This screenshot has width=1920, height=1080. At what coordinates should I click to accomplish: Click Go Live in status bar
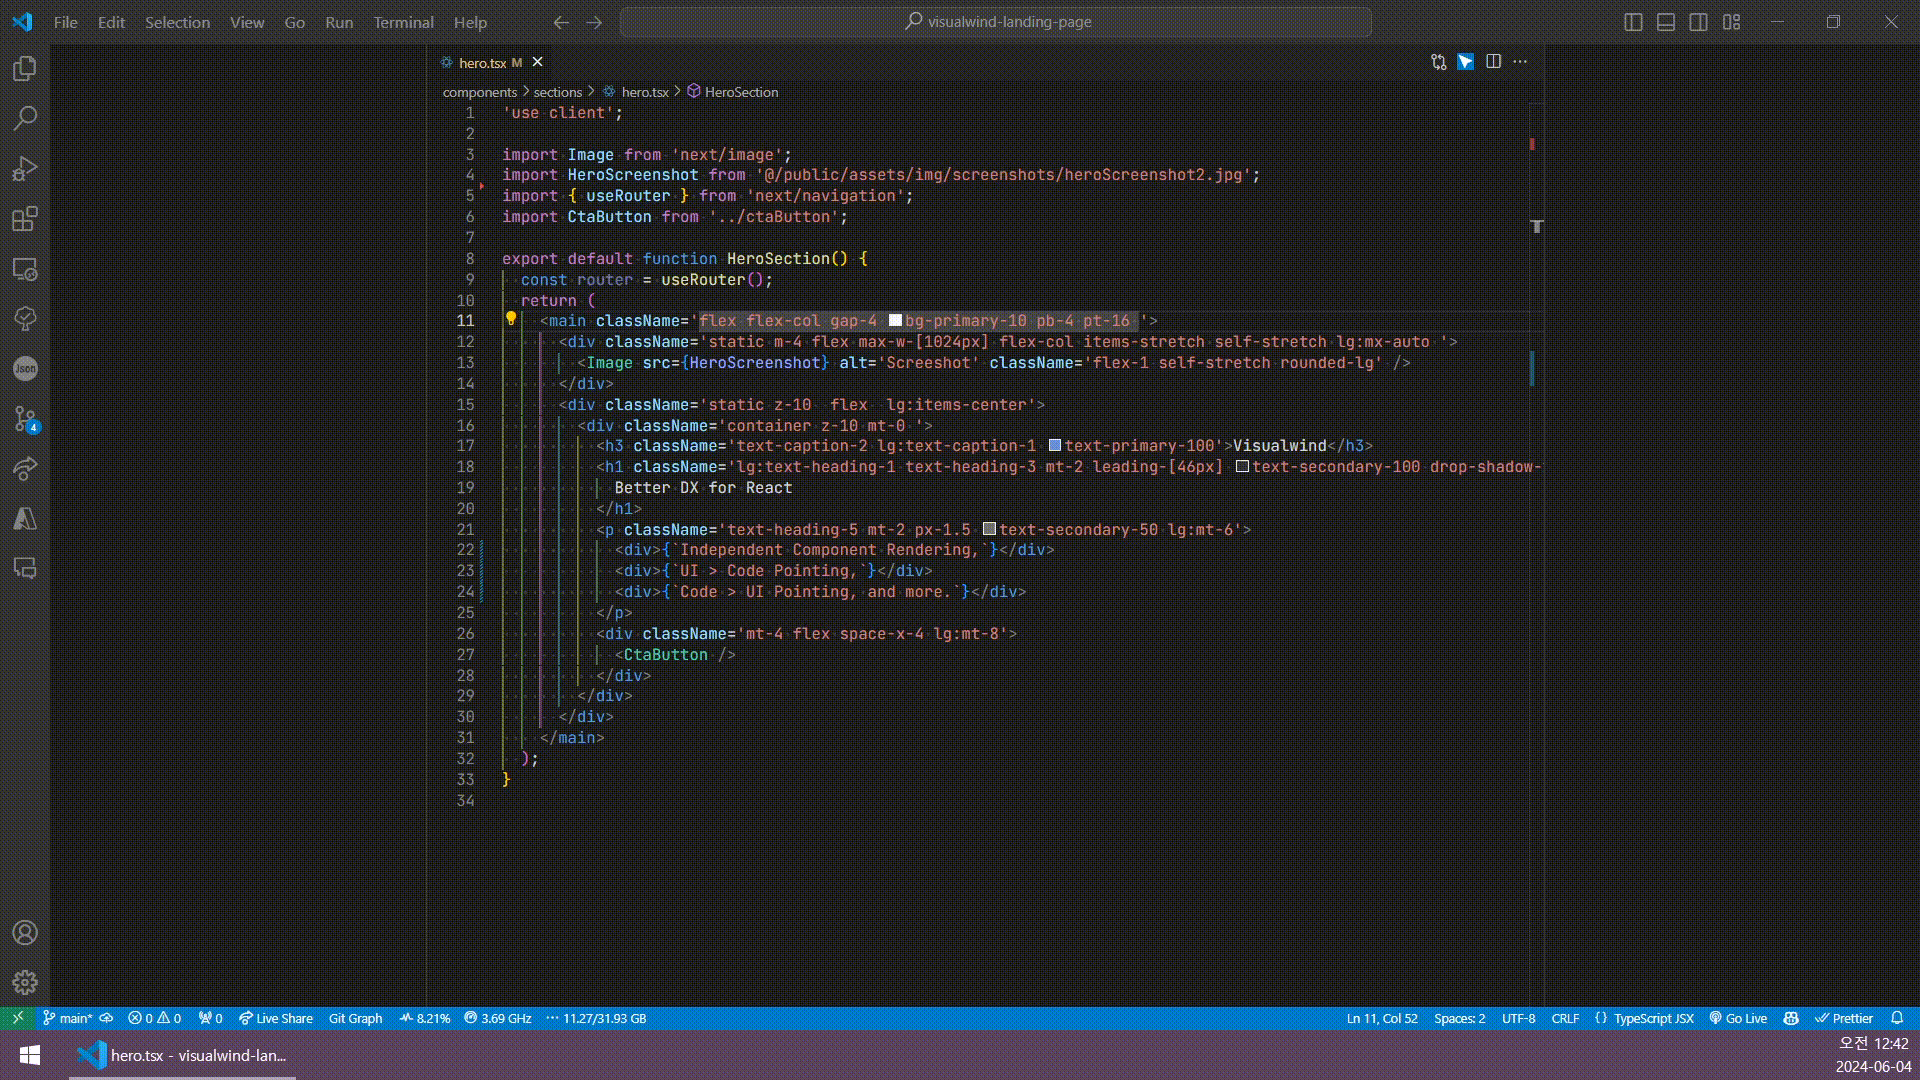1738,1018
